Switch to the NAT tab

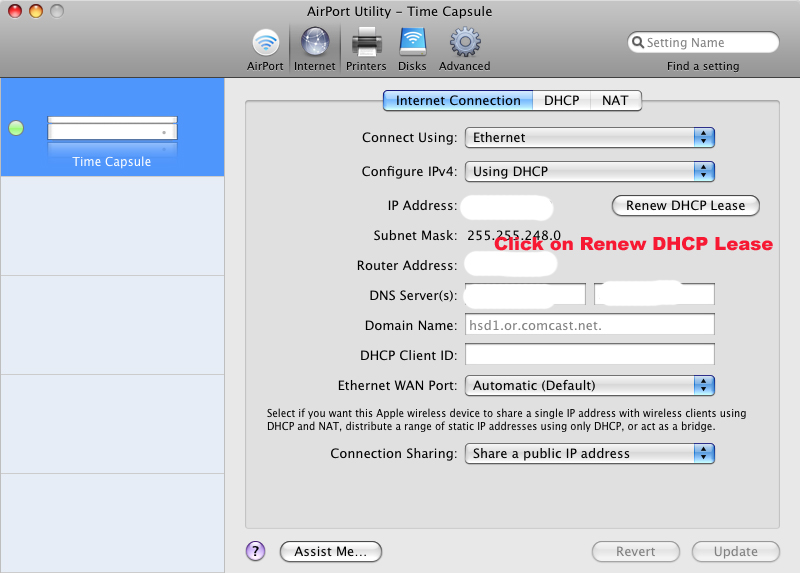tap(615, 101)
